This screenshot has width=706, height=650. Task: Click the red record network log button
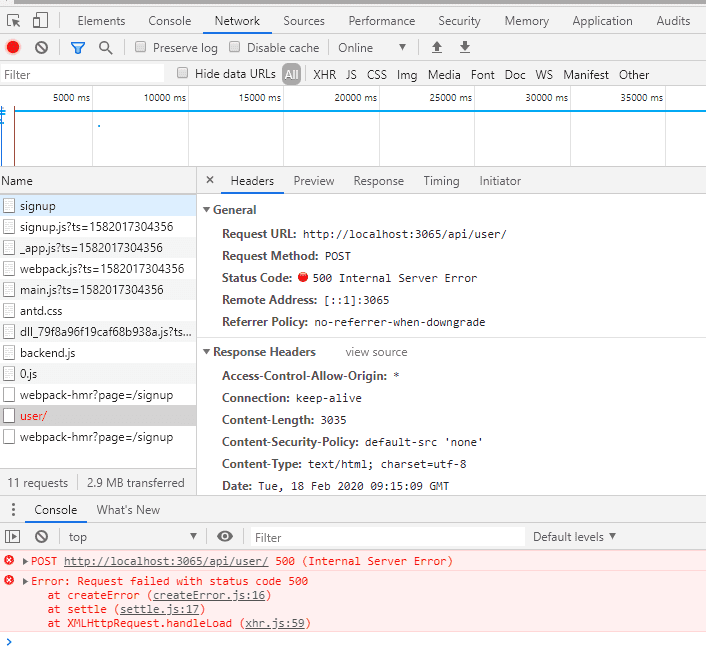(x=13, y=47)
